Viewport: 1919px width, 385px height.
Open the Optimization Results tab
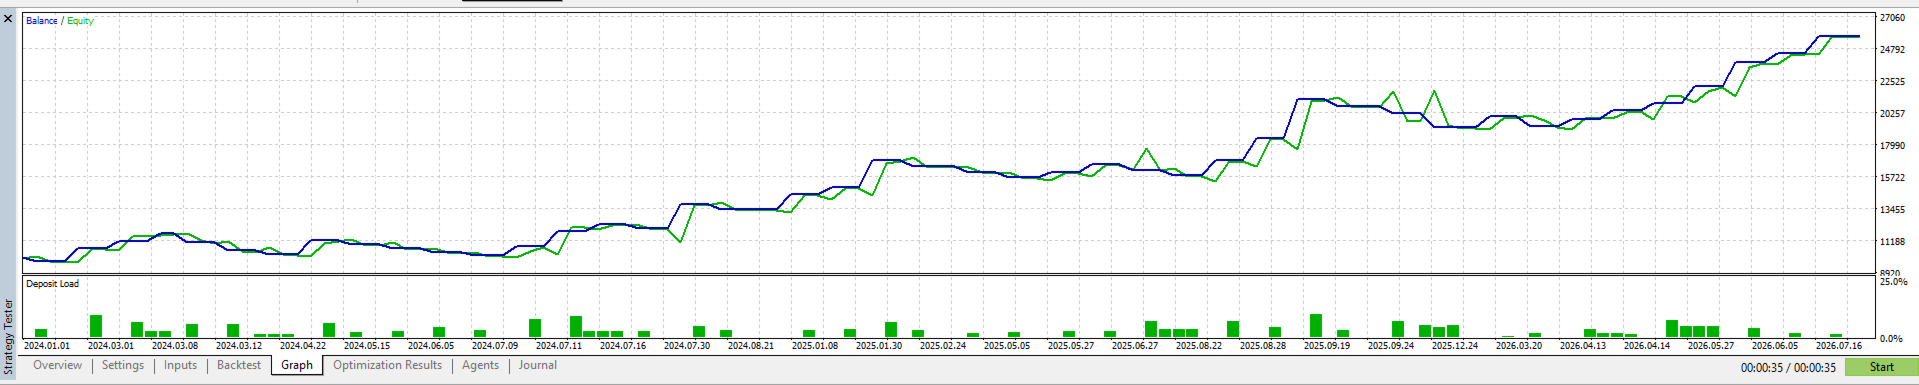[x=387, y=366]
